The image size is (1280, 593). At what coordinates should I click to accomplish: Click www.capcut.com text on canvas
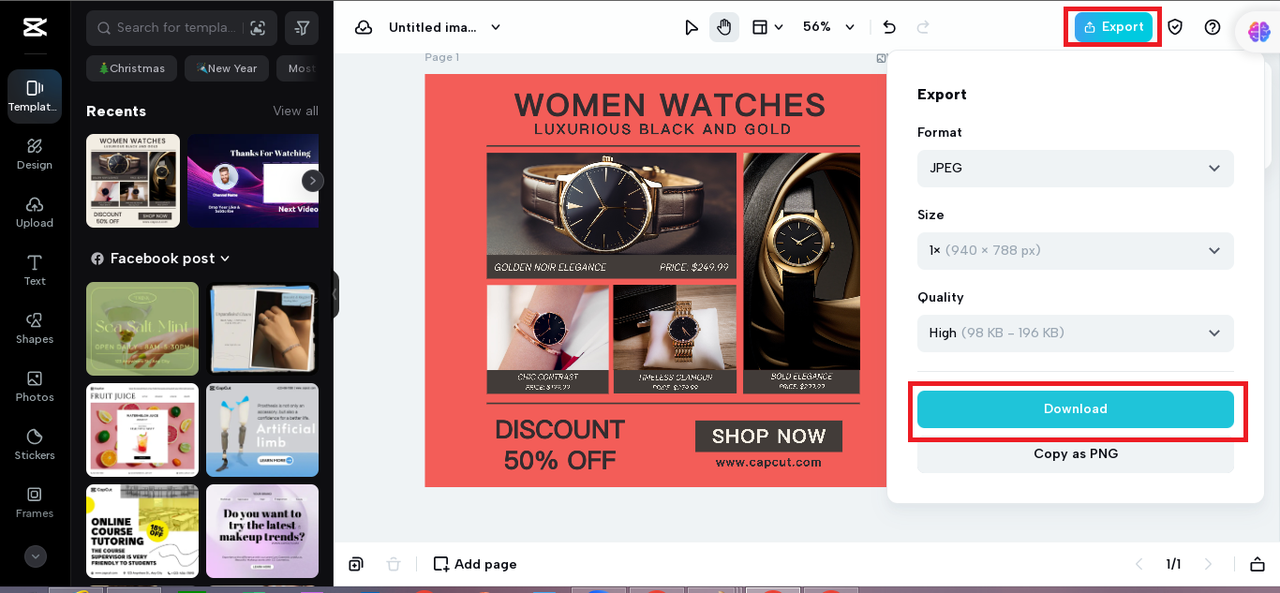(x=768, y=462)
